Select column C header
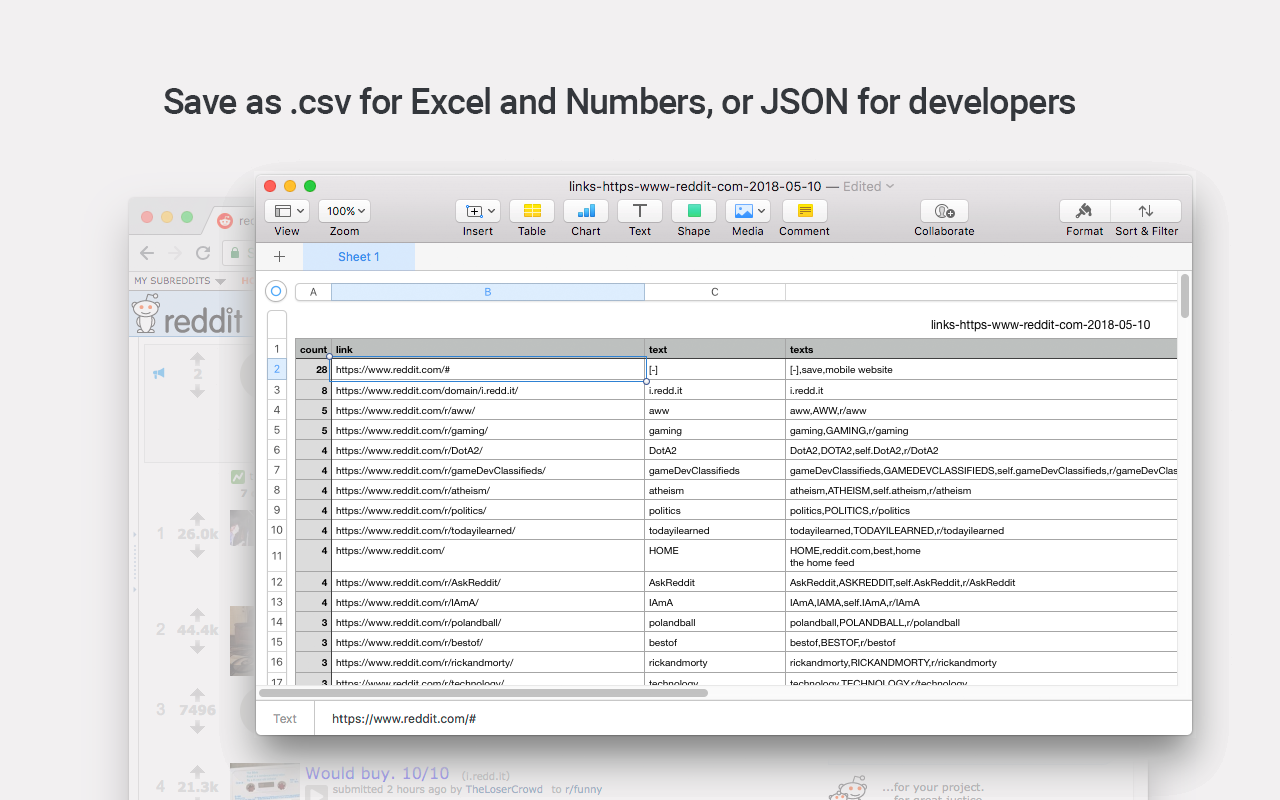This screenshot has width=1280, height=800. [715, 292]
